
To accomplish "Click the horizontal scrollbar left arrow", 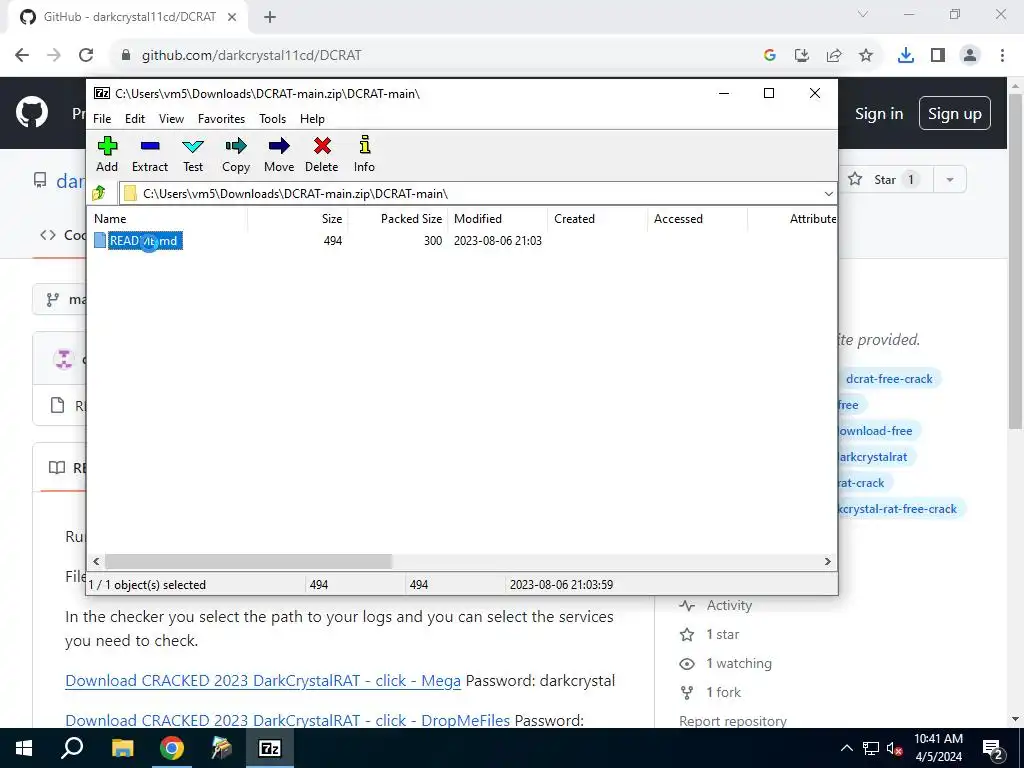I will [x=97, y=562].
